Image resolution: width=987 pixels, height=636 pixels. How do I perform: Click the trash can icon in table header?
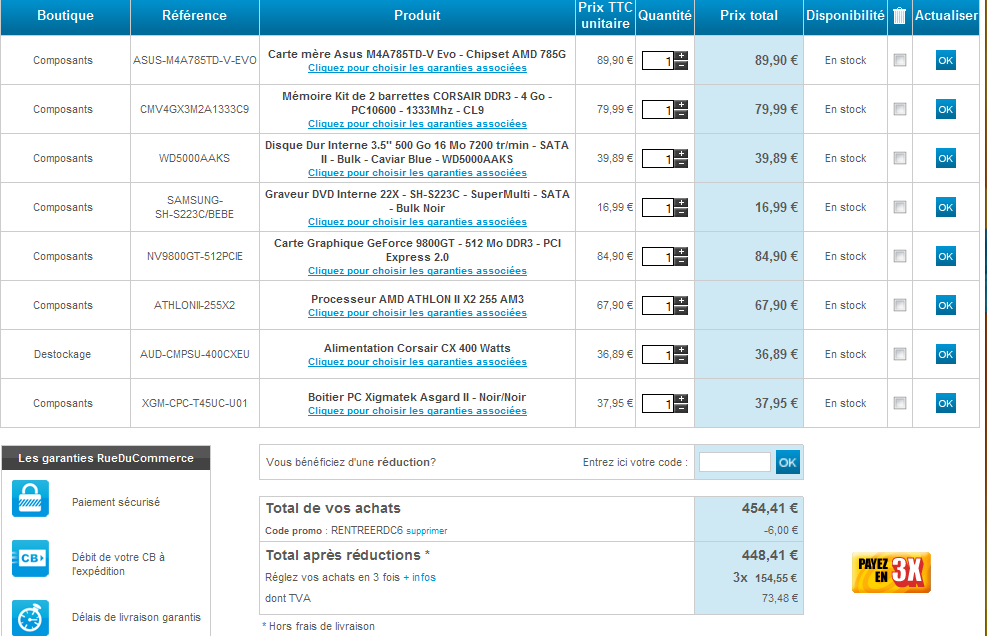pyautogui.click(x=899, y=16)
